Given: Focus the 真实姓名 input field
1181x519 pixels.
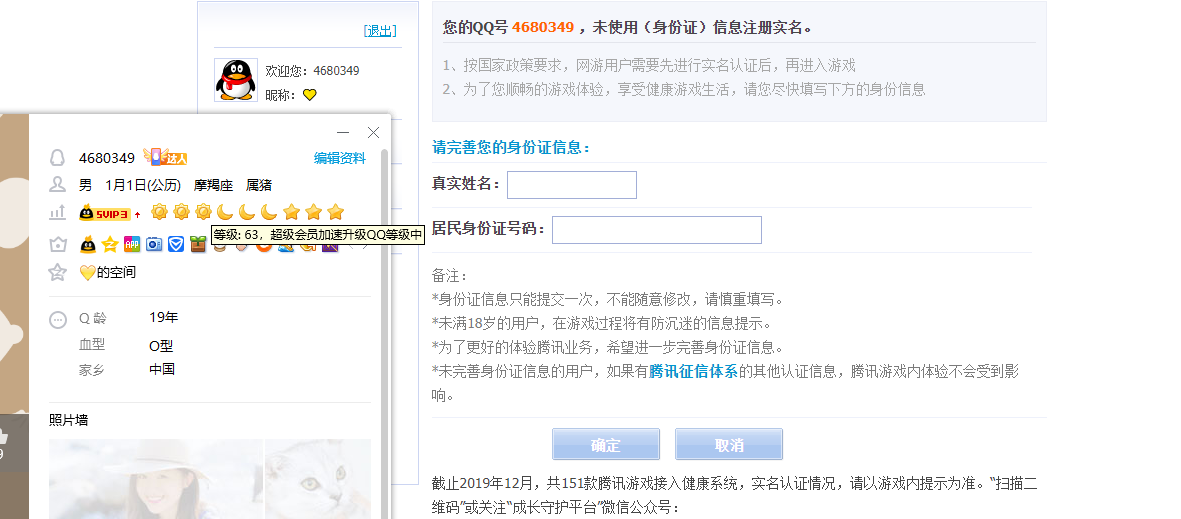Looking at the screenshot, I should pos(572,185).
